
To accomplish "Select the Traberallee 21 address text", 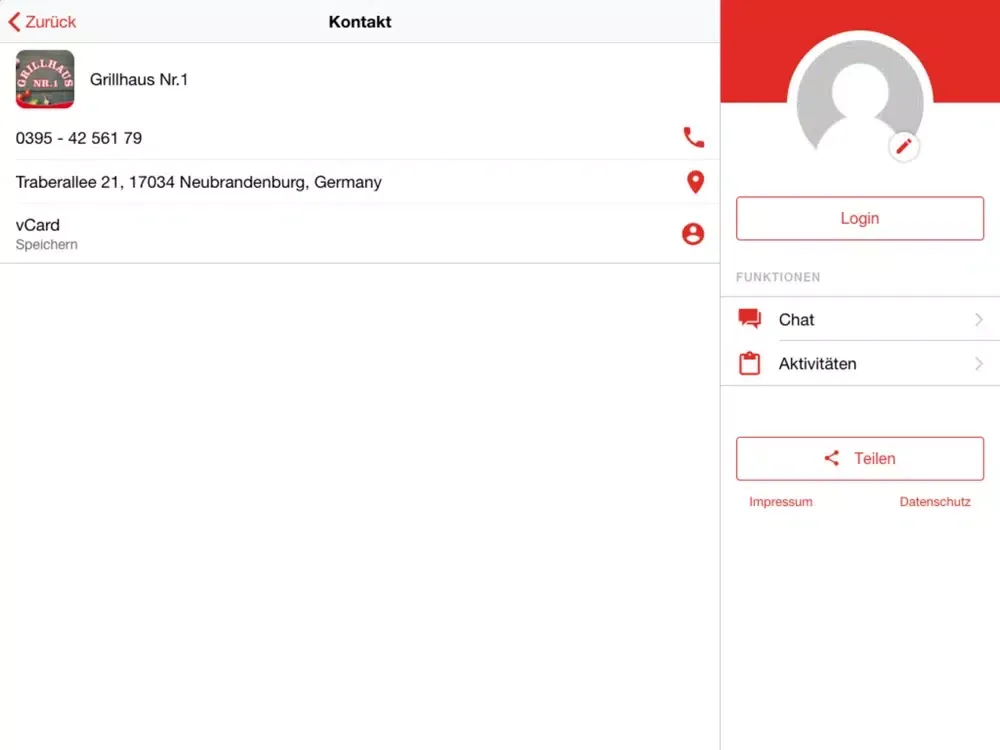I will (198, 182).
